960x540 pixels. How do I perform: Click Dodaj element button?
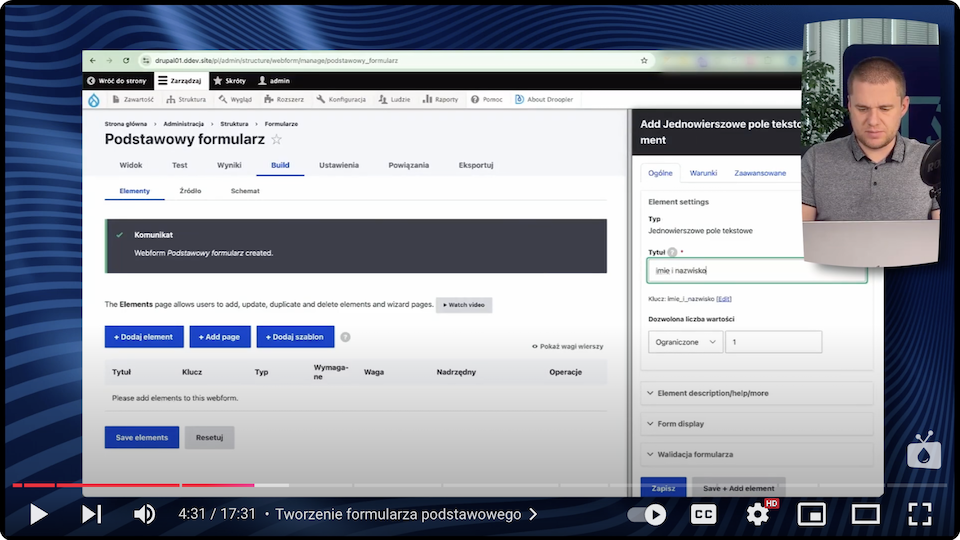(x=144, y=337)
